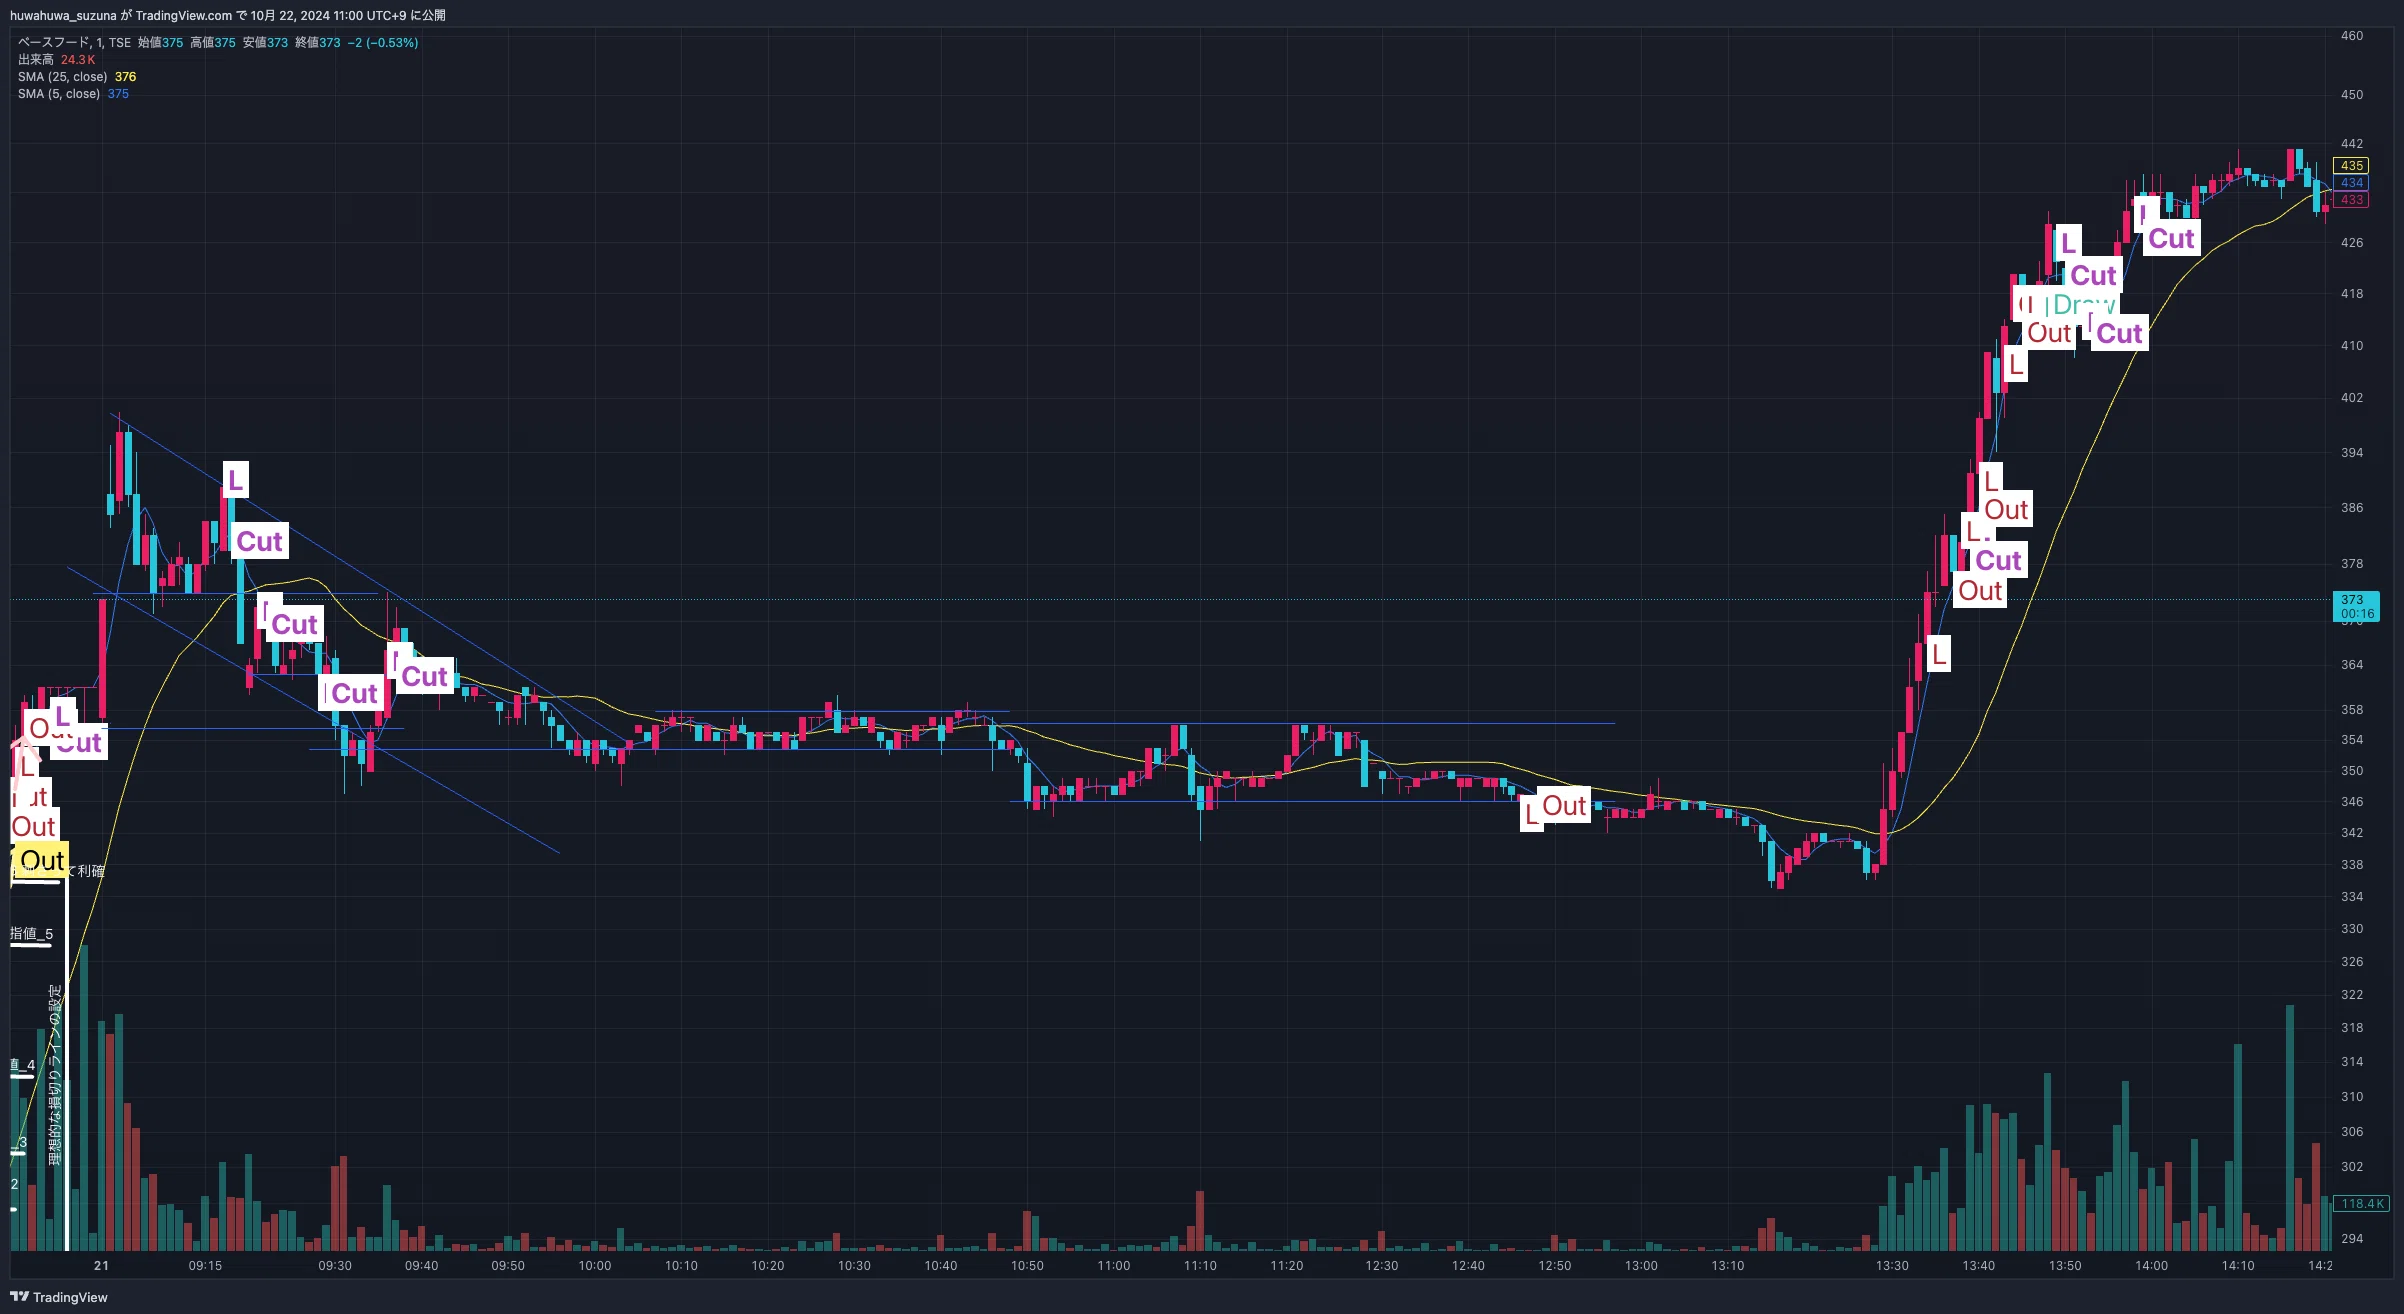Click the 13:30 time axis label
The width and height of the screenshot is (2404, 1314).
tap(1892, 1266)
